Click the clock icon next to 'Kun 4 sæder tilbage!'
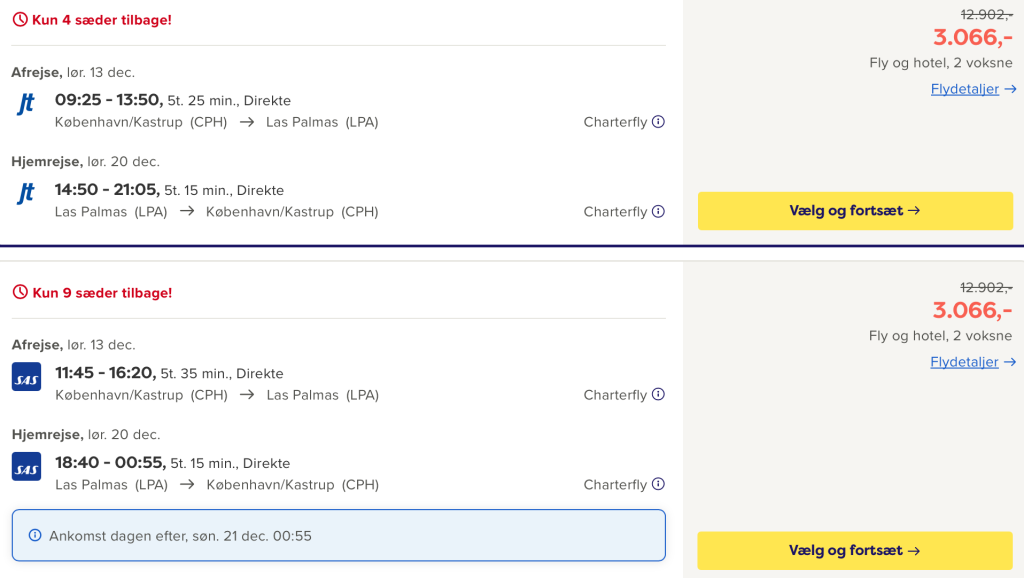The height and width of the screenshot is (578, 1024). click(x=20, y=20)
